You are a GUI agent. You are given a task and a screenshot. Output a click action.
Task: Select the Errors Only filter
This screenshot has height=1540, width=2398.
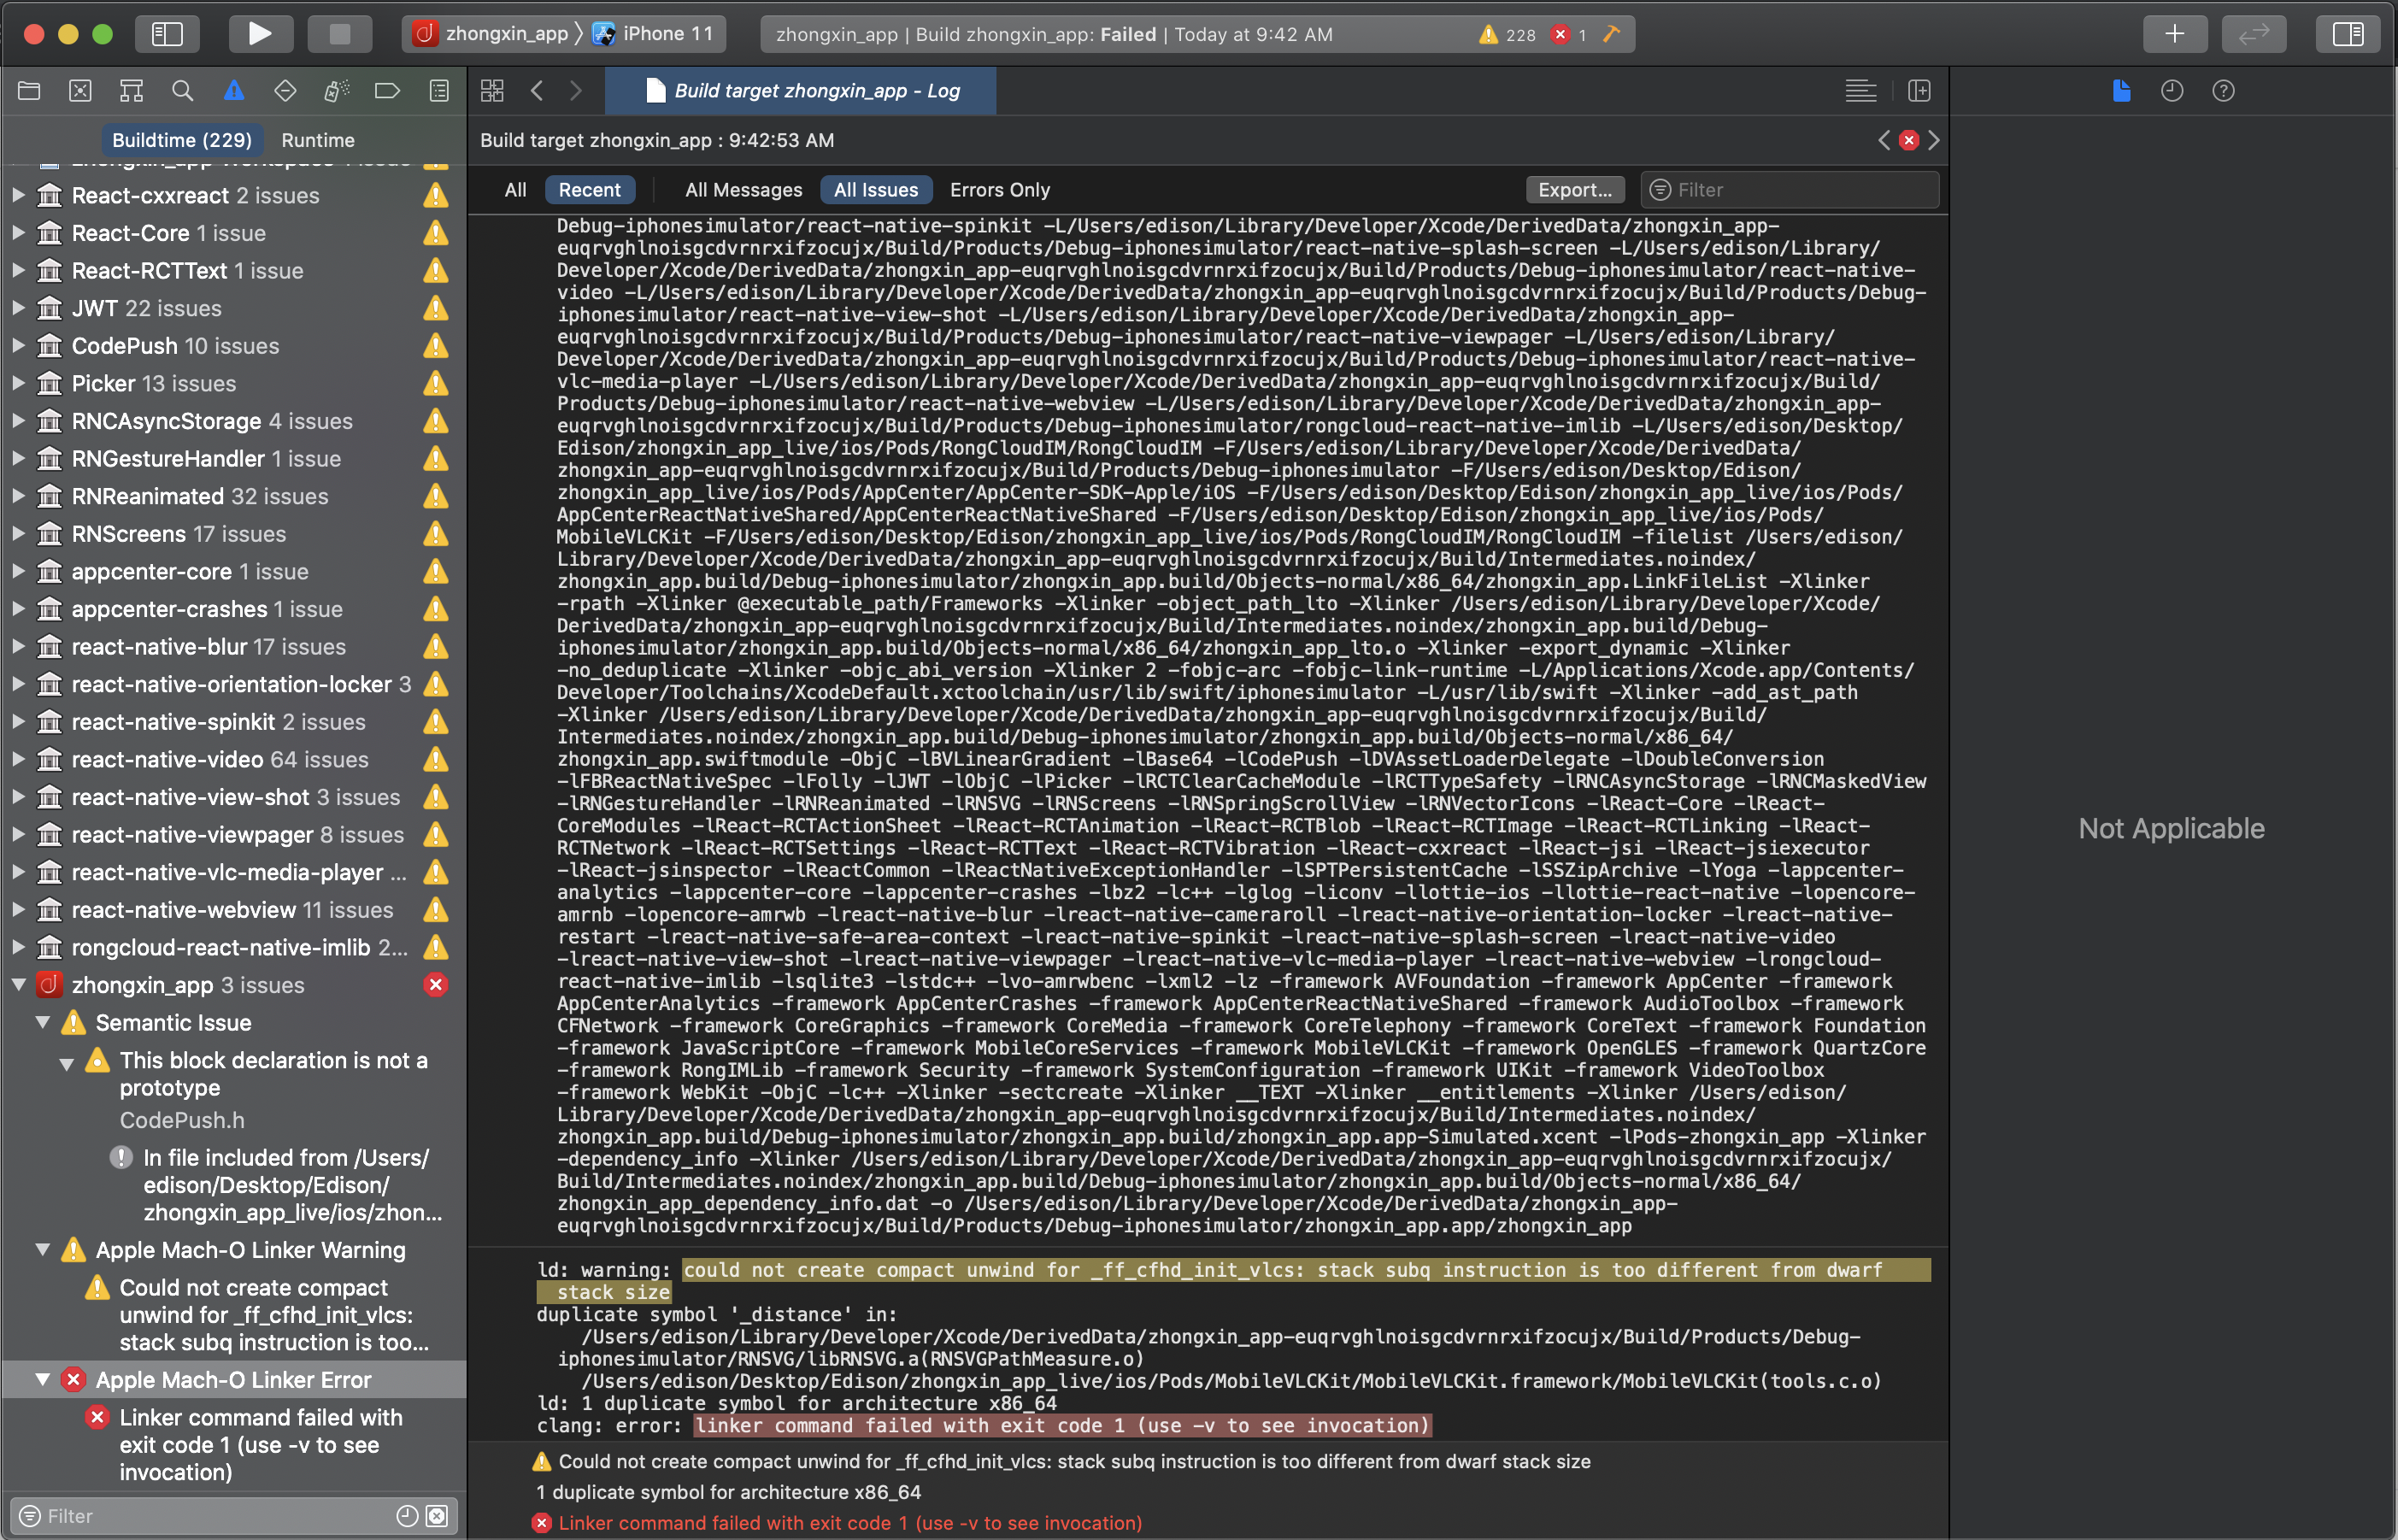pos(999,190)
